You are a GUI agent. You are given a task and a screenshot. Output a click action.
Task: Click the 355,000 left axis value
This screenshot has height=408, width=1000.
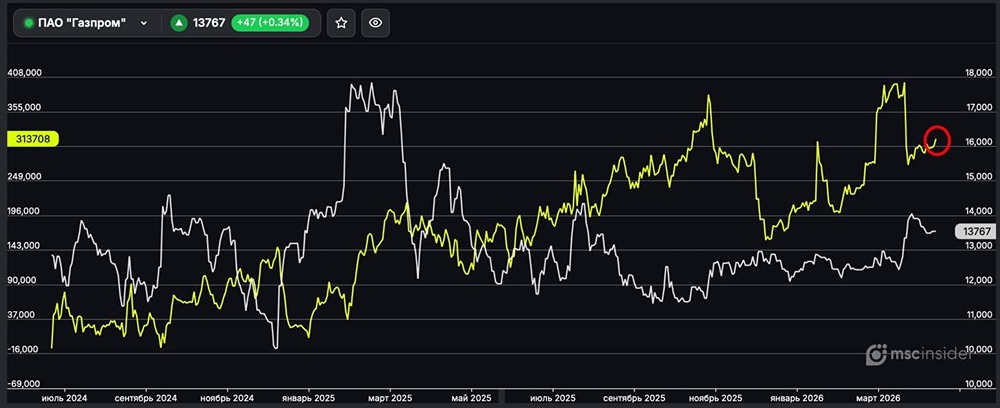coord(24,108)
